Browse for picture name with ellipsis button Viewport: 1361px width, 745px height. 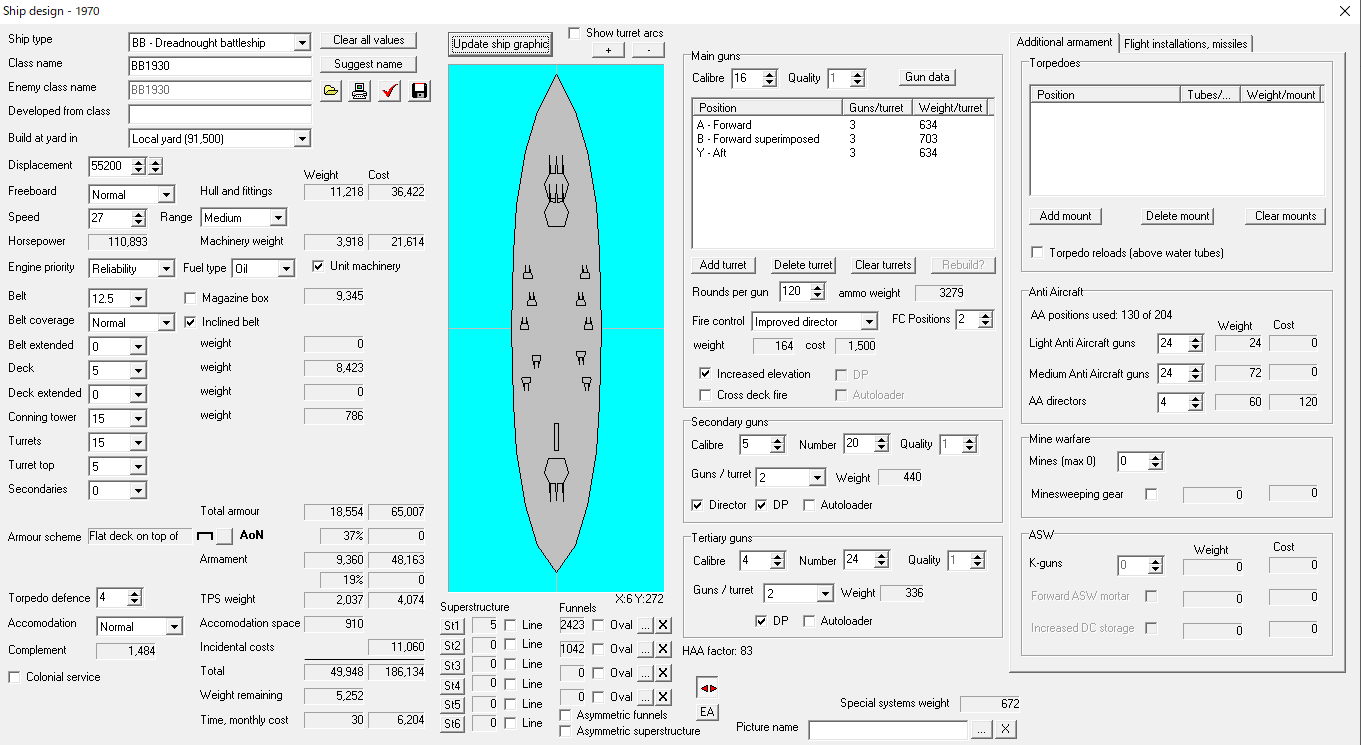pos(982,730)
